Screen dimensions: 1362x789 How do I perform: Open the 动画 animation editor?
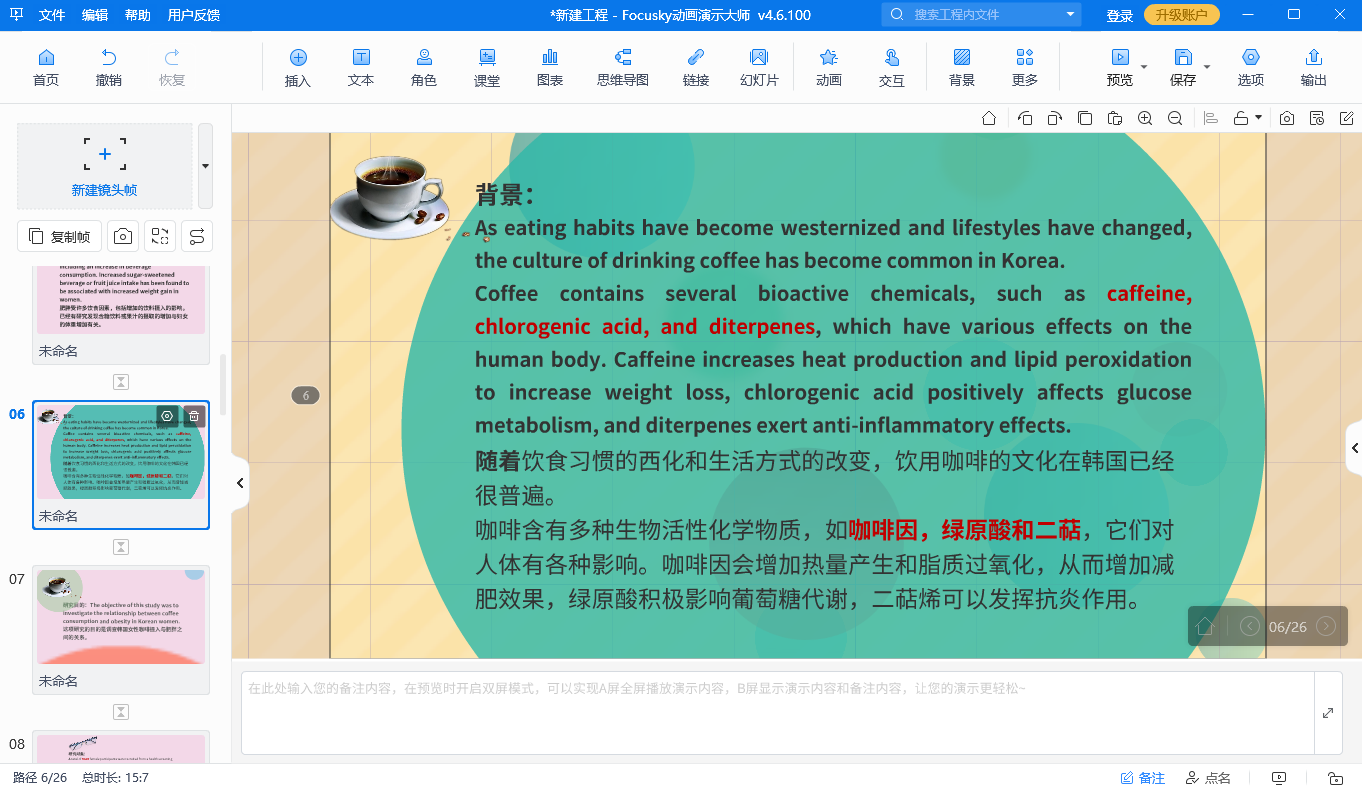pos(829,67)
